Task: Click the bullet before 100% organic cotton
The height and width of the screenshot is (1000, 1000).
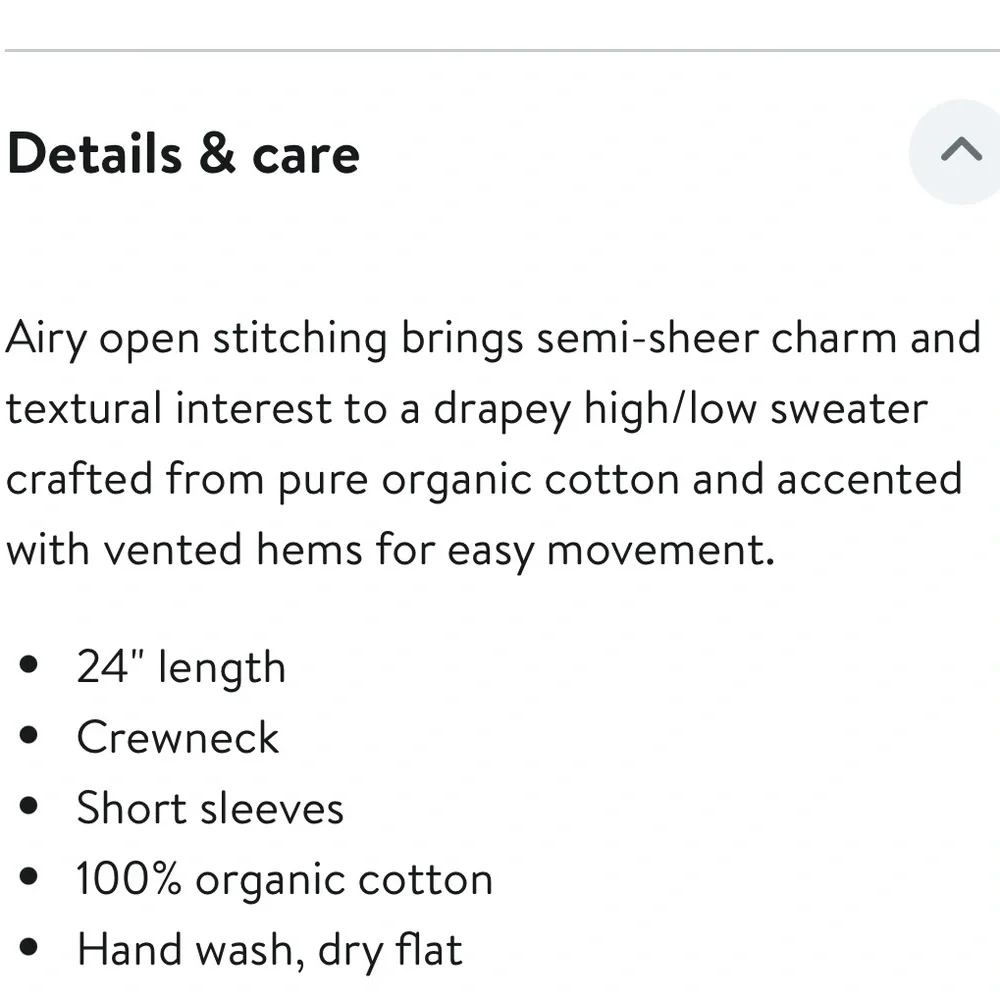Action: [30, 878]
